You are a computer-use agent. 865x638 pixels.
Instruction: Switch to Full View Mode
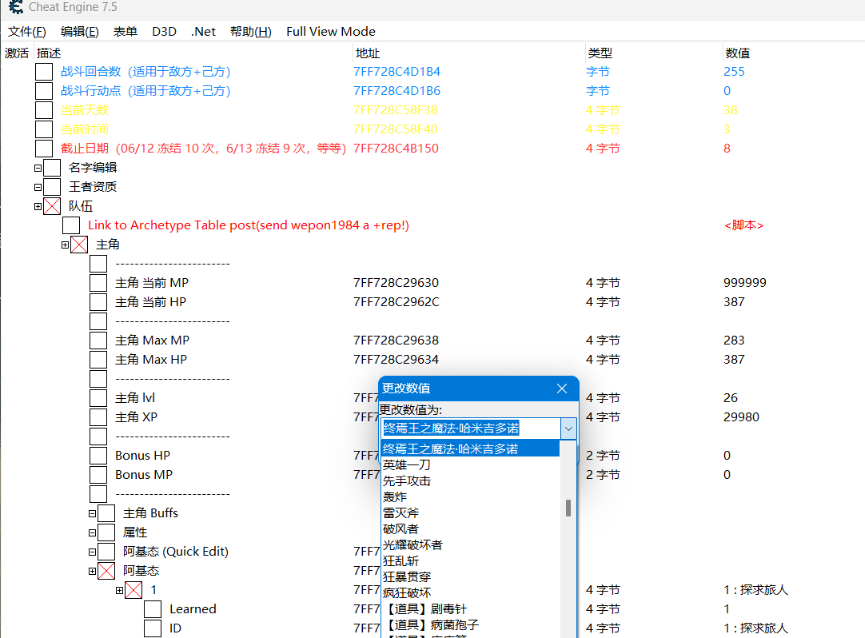330,32
